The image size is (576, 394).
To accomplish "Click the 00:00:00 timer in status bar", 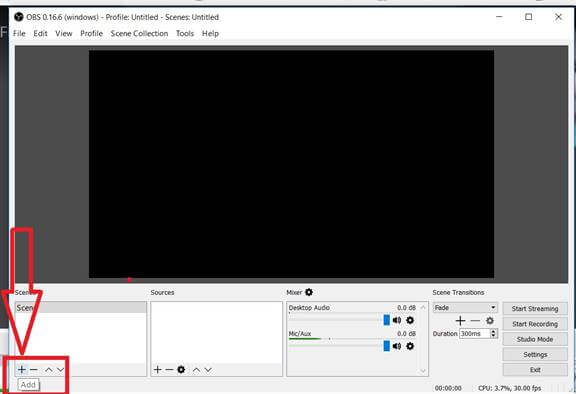I will point(448,388).
